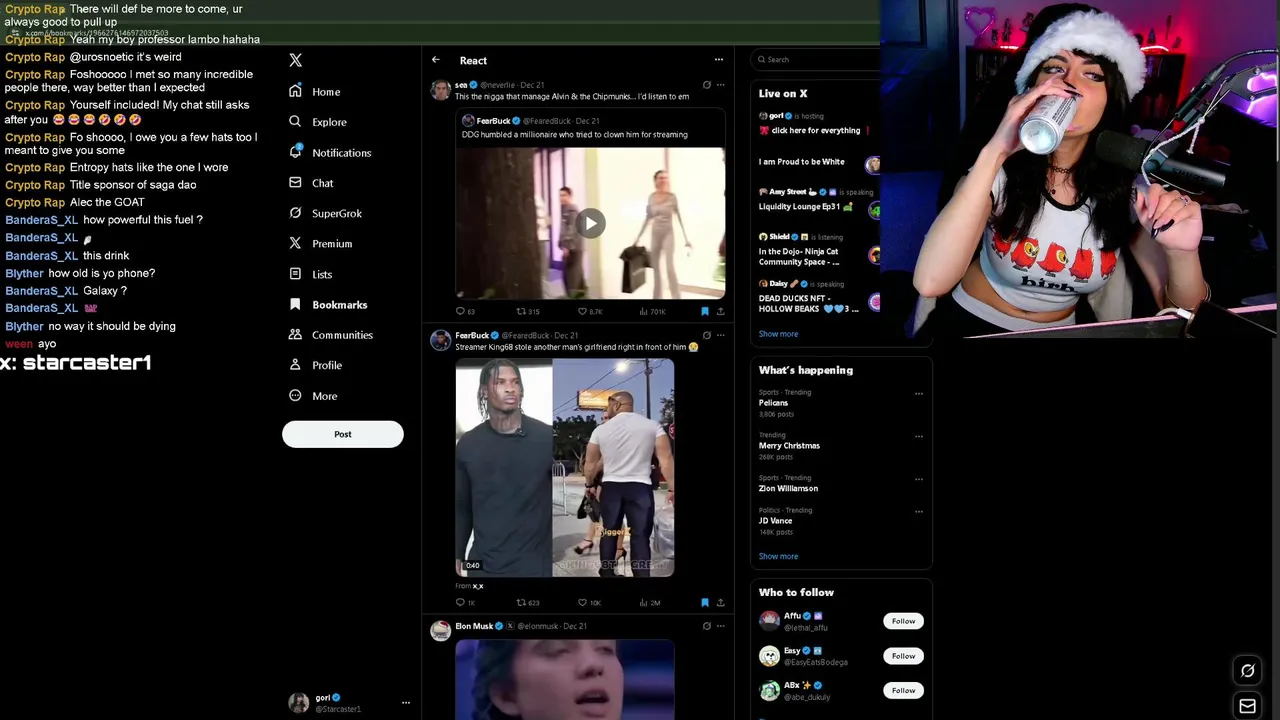
Task: Reply to sen's post with 63 replies
Action: 465,311
